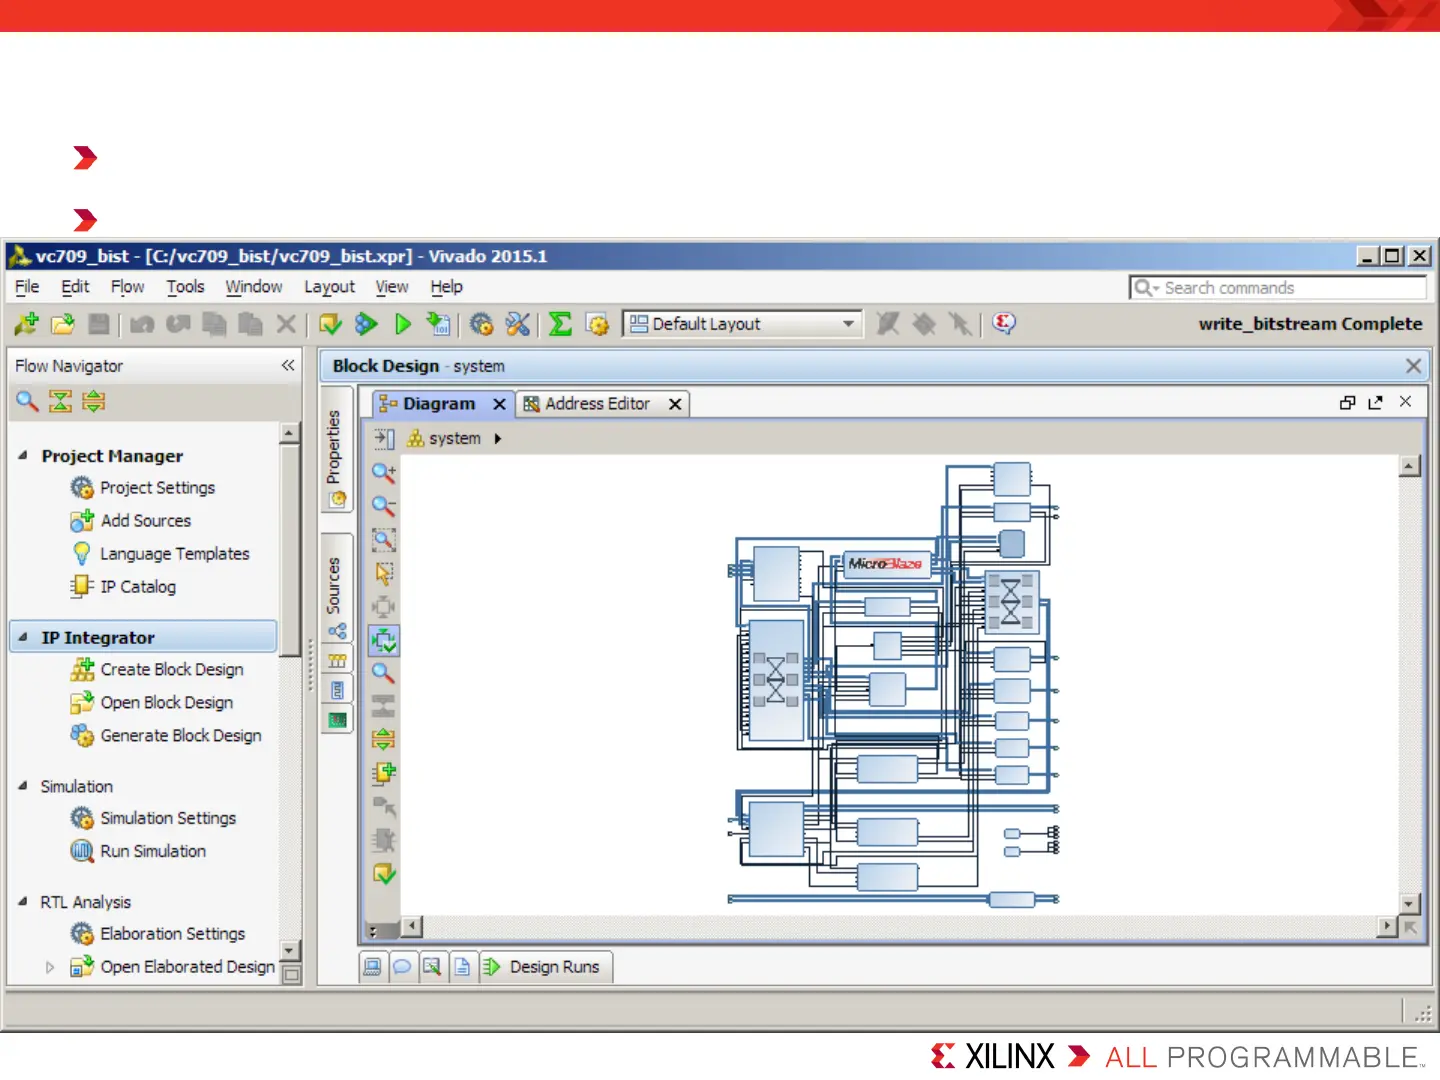
Task: Open the Window menu
Action: click(254, 287)
